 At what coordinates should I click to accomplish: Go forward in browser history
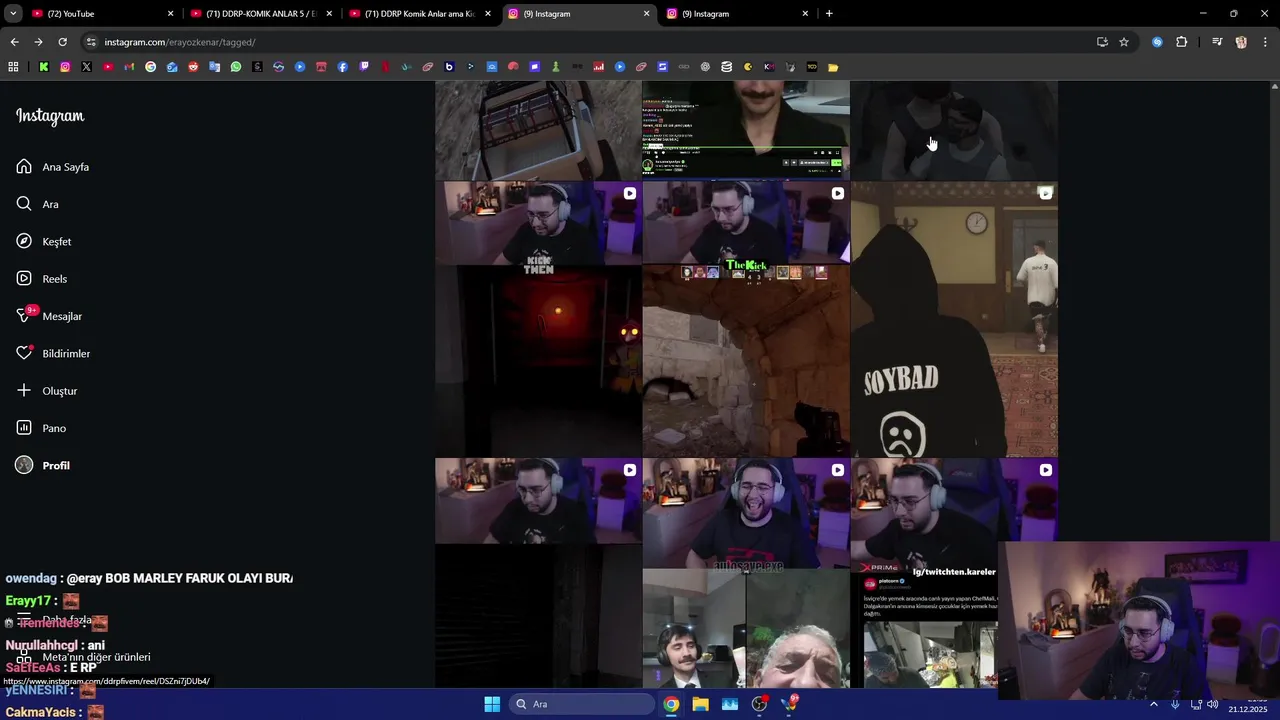point(38,42)
